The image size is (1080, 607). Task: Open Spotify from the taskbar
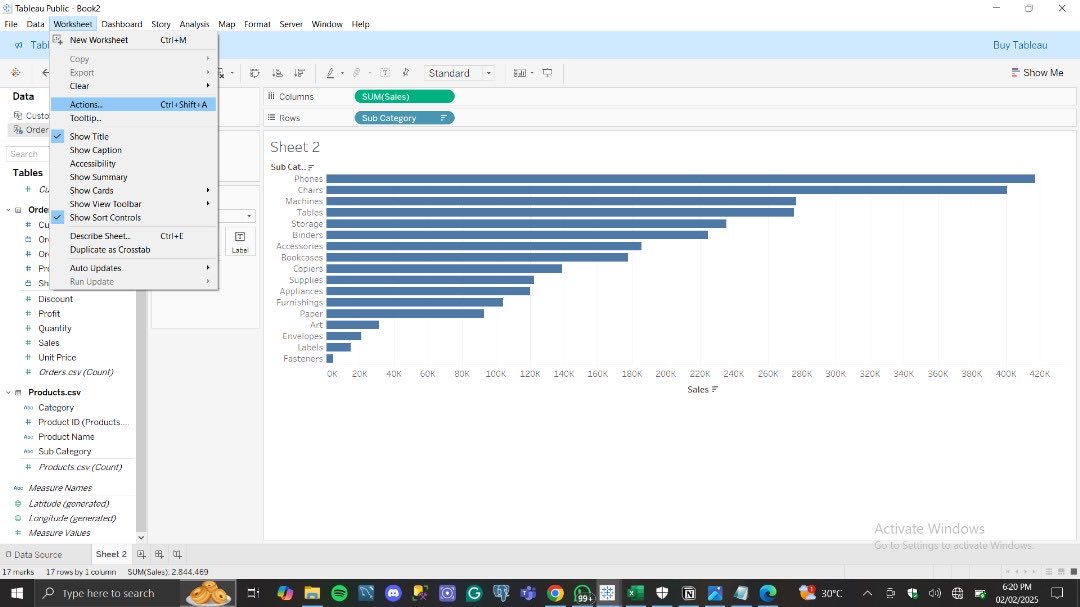click(340, 593)
